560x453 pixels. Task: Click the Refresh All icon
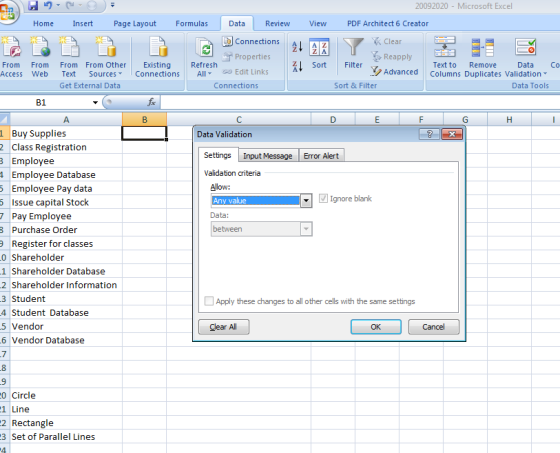[x=204, y=48]
